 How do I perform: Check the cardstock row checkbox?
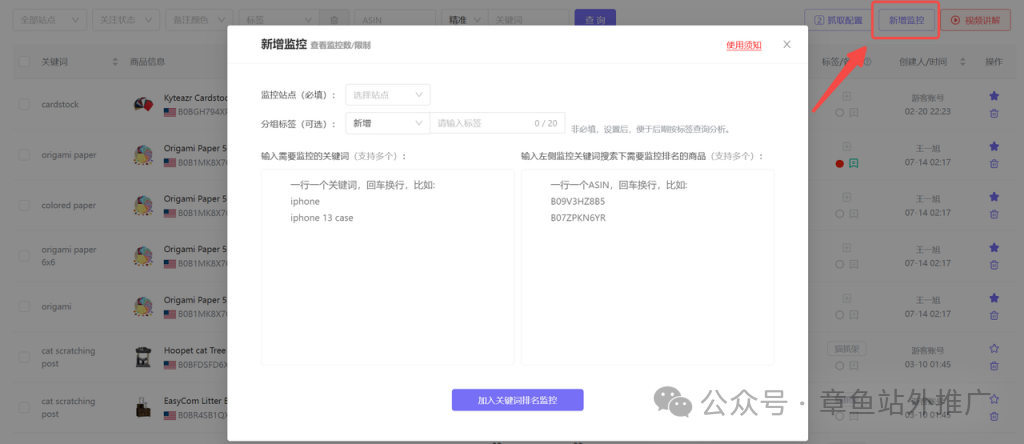(23, 104)
